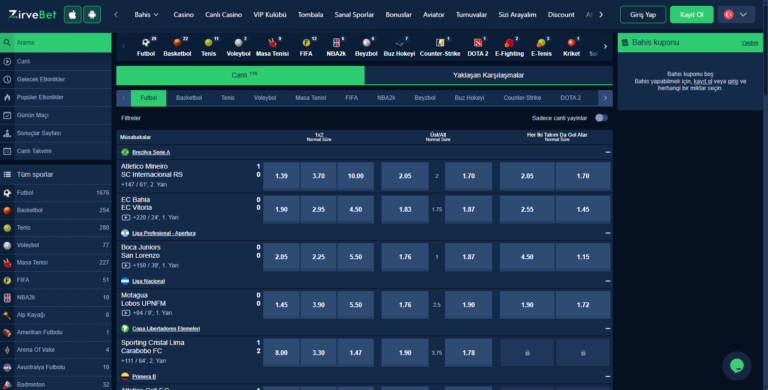Screen dimensions: 768x390
Task: Collapse the Liga Nacional section
Action: [x=607, y=281]
